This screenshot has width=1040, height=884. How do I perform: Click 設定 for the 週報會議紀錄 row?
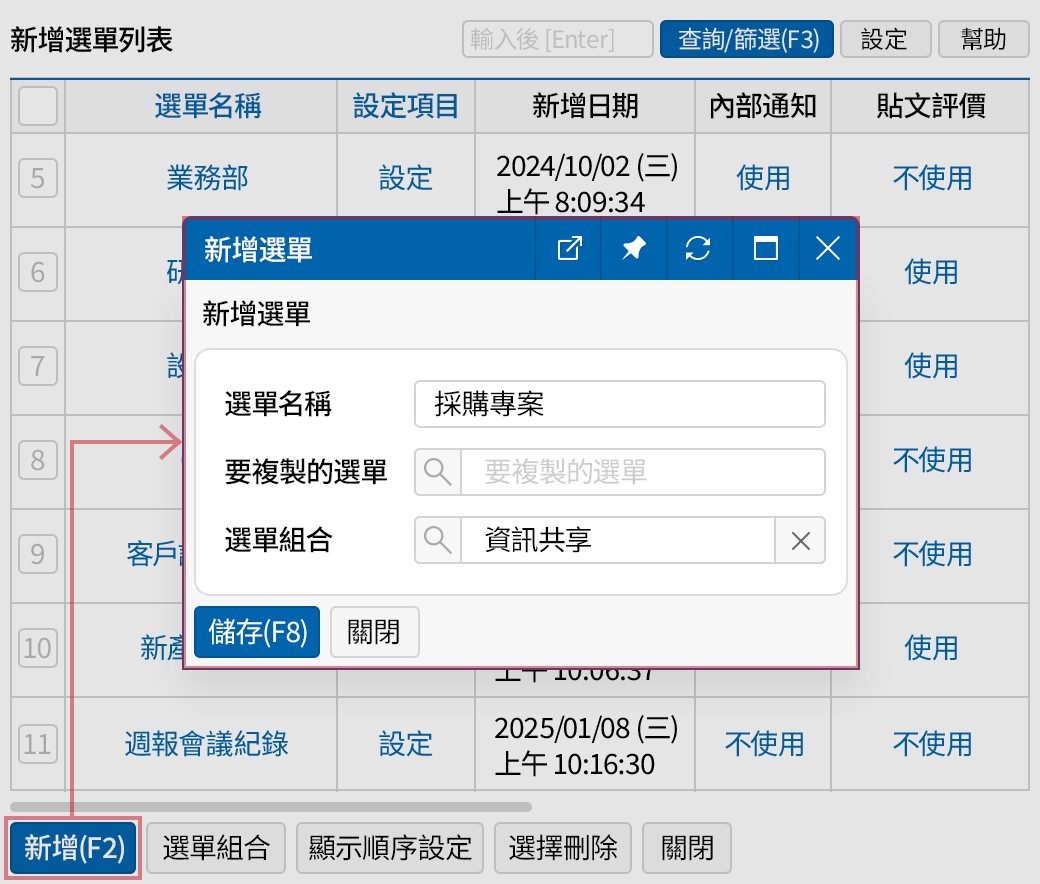[405, 744]
